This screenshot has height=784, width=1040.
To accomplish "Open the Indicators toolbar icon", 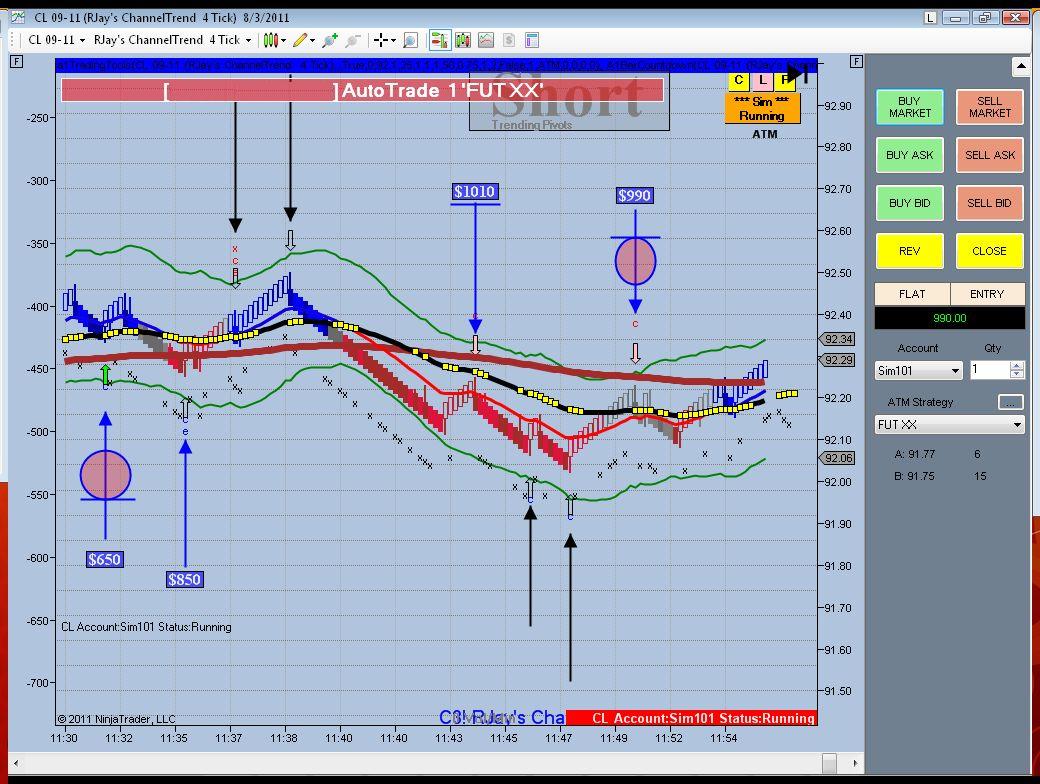I will (462, 40).
